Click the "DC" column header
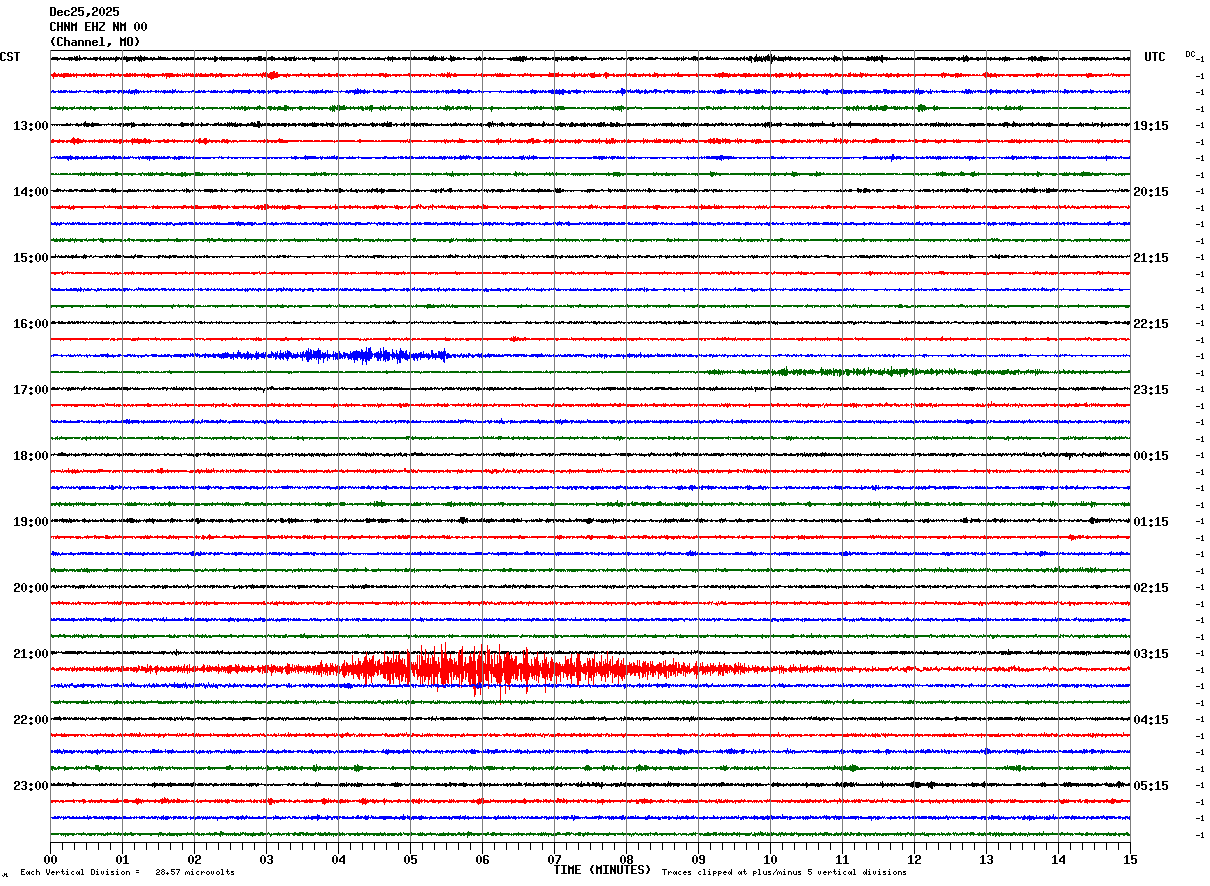Screen dimensions: 1210x886 pos(1190,54)
